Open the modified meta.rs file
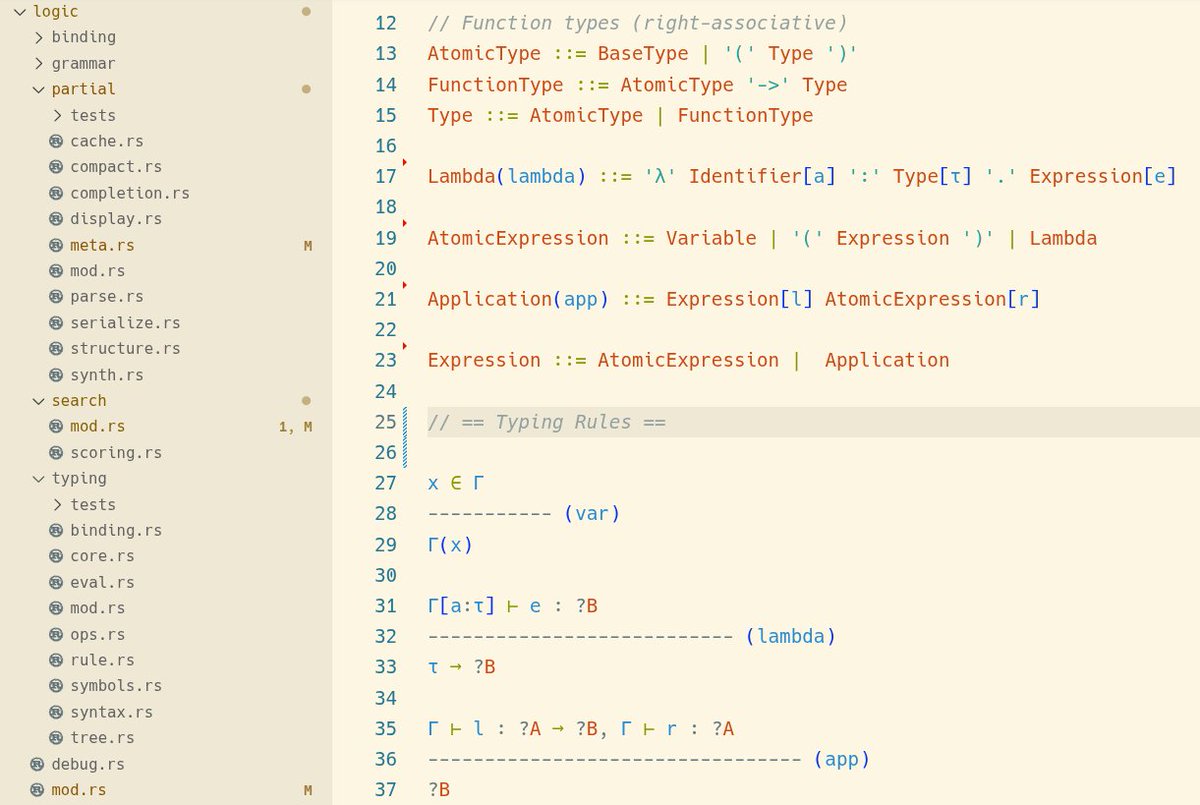The width and height of the screenshot is (1200, 805). (102, 245)
